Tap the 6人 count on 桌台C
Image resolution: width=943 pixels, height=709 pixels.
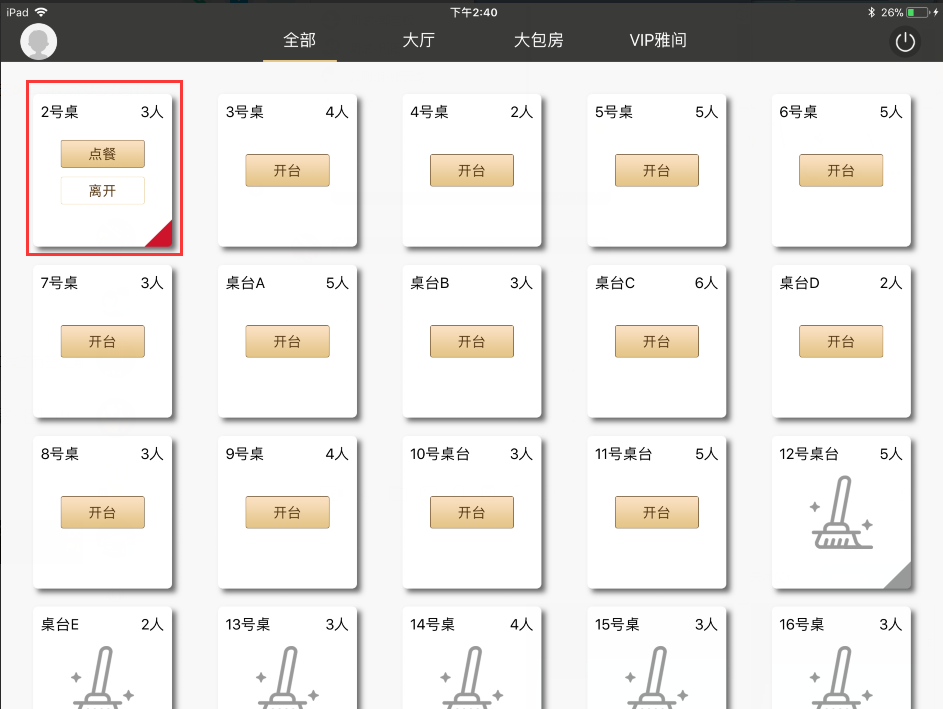pos(706,283)
